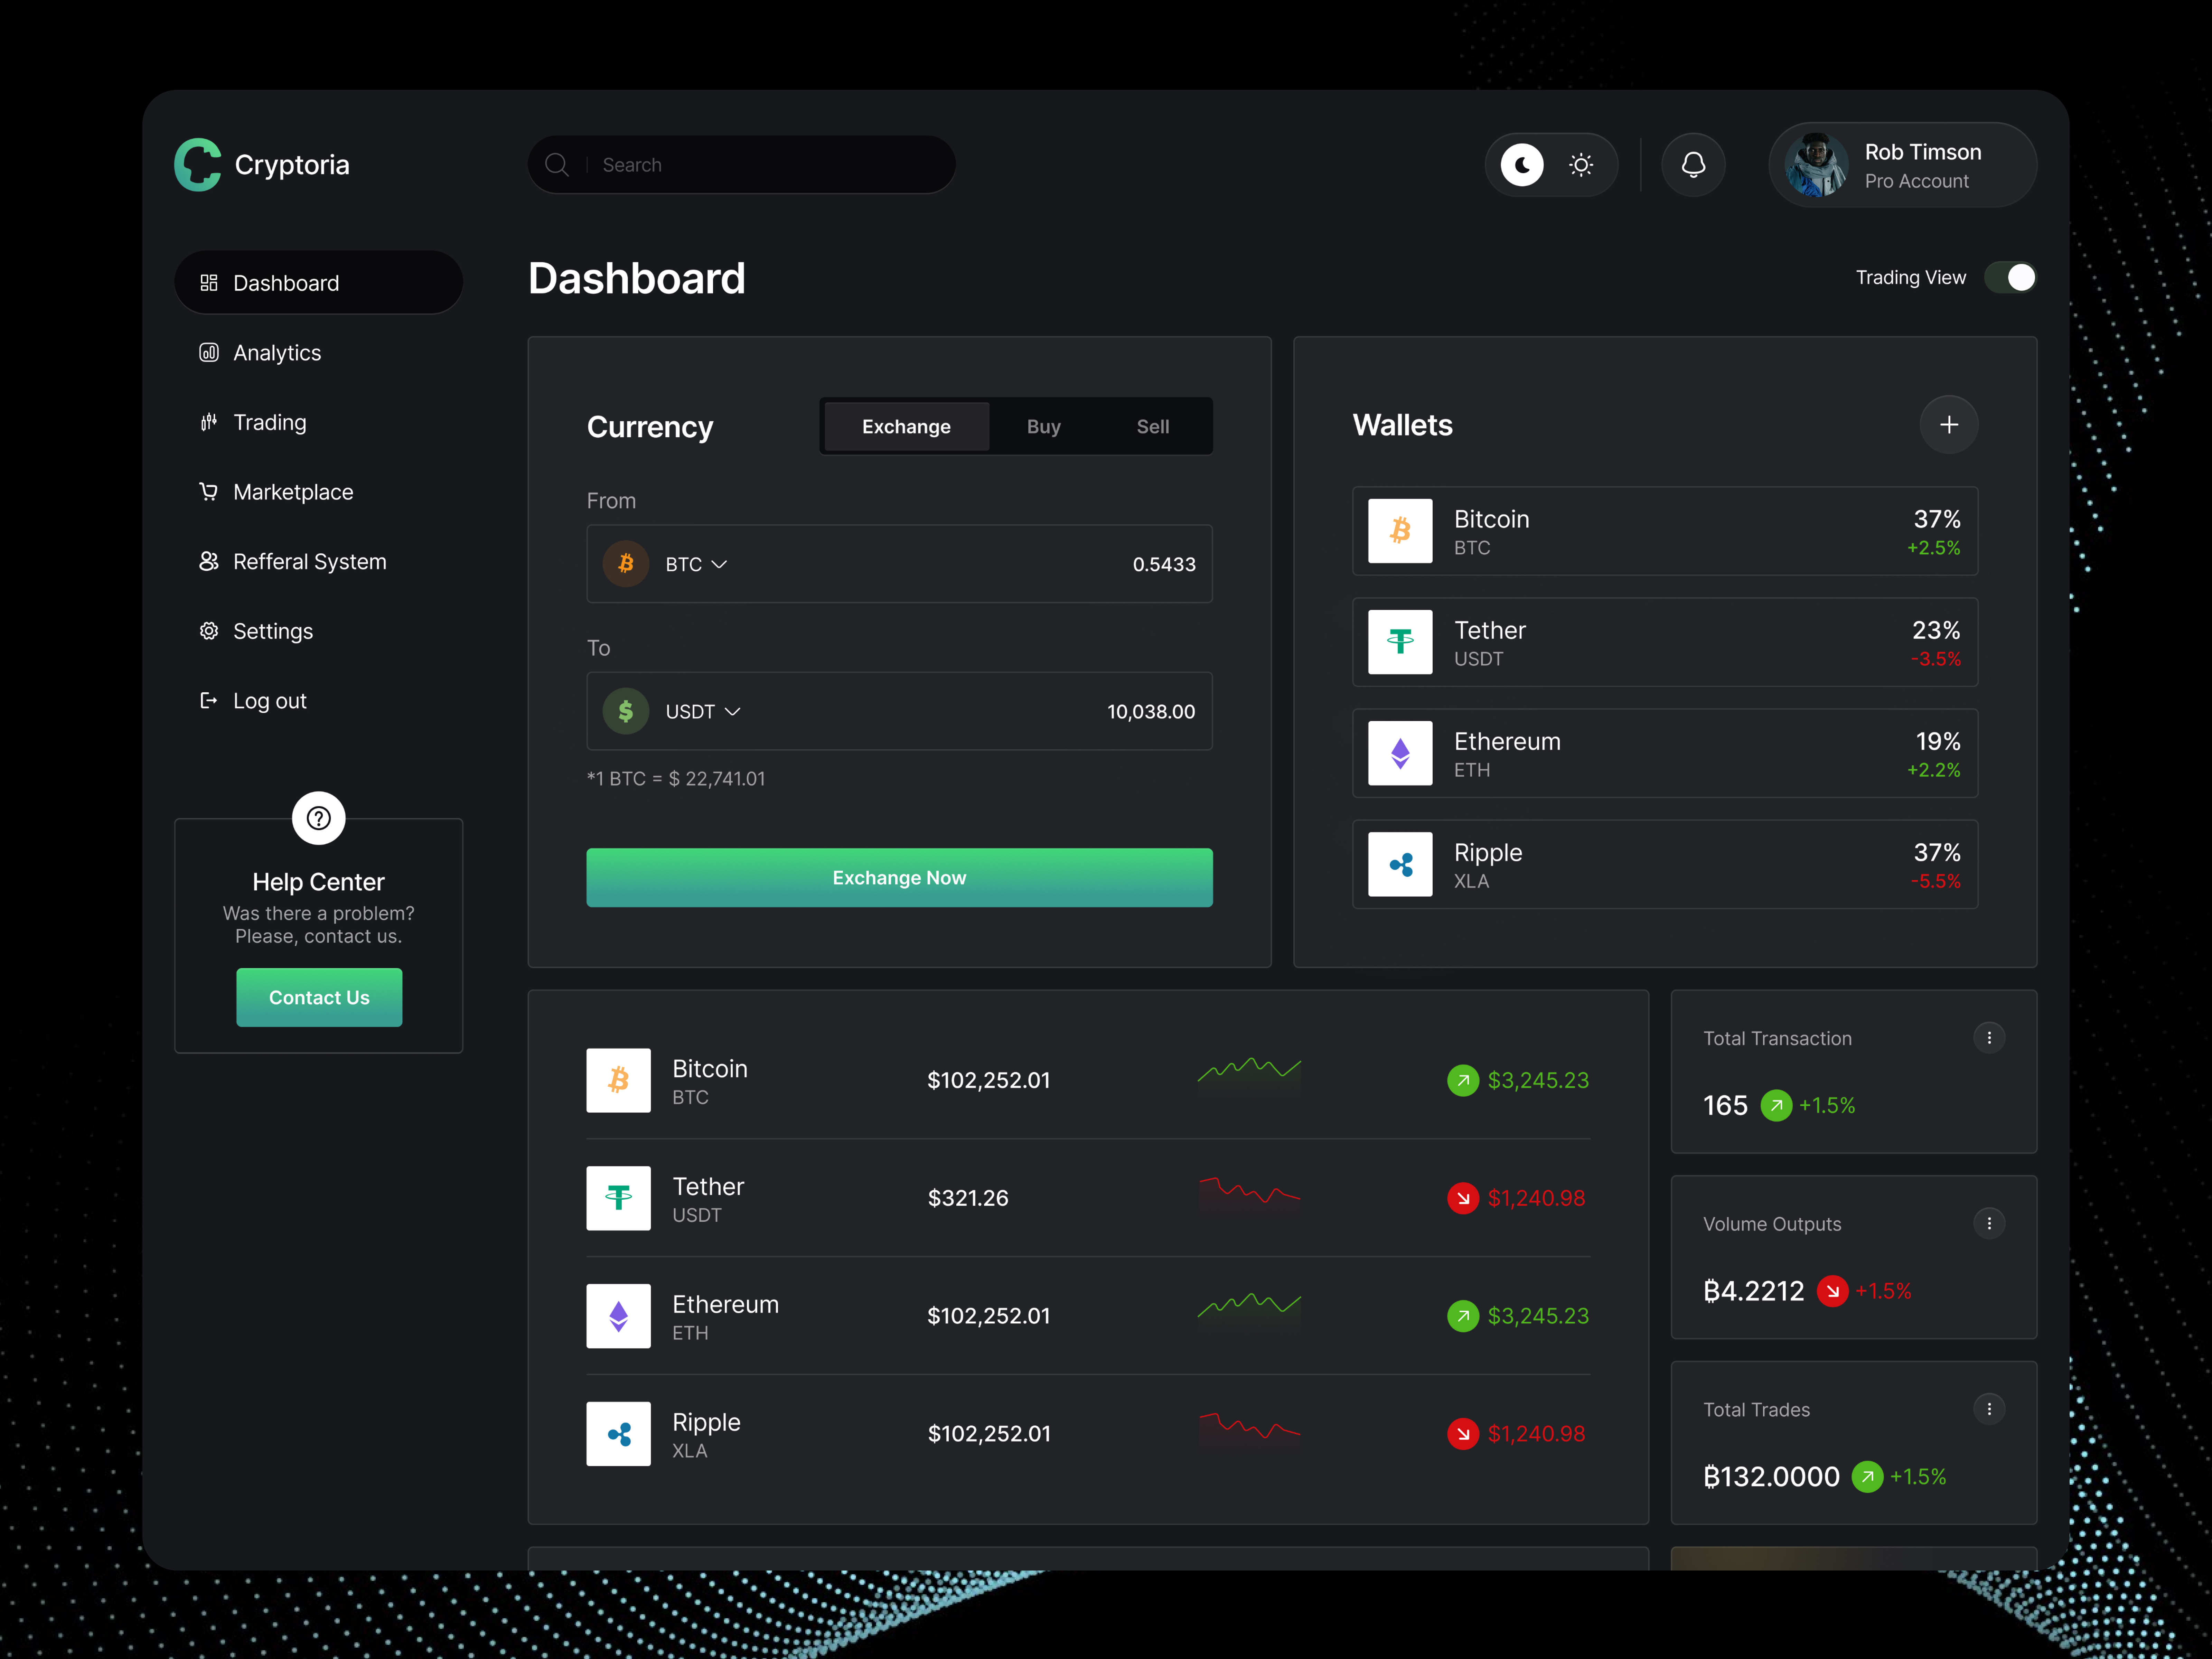2212x1659 pixels.
Task: Open Volume Outputs options menu
Action: coord(1989,1223)
